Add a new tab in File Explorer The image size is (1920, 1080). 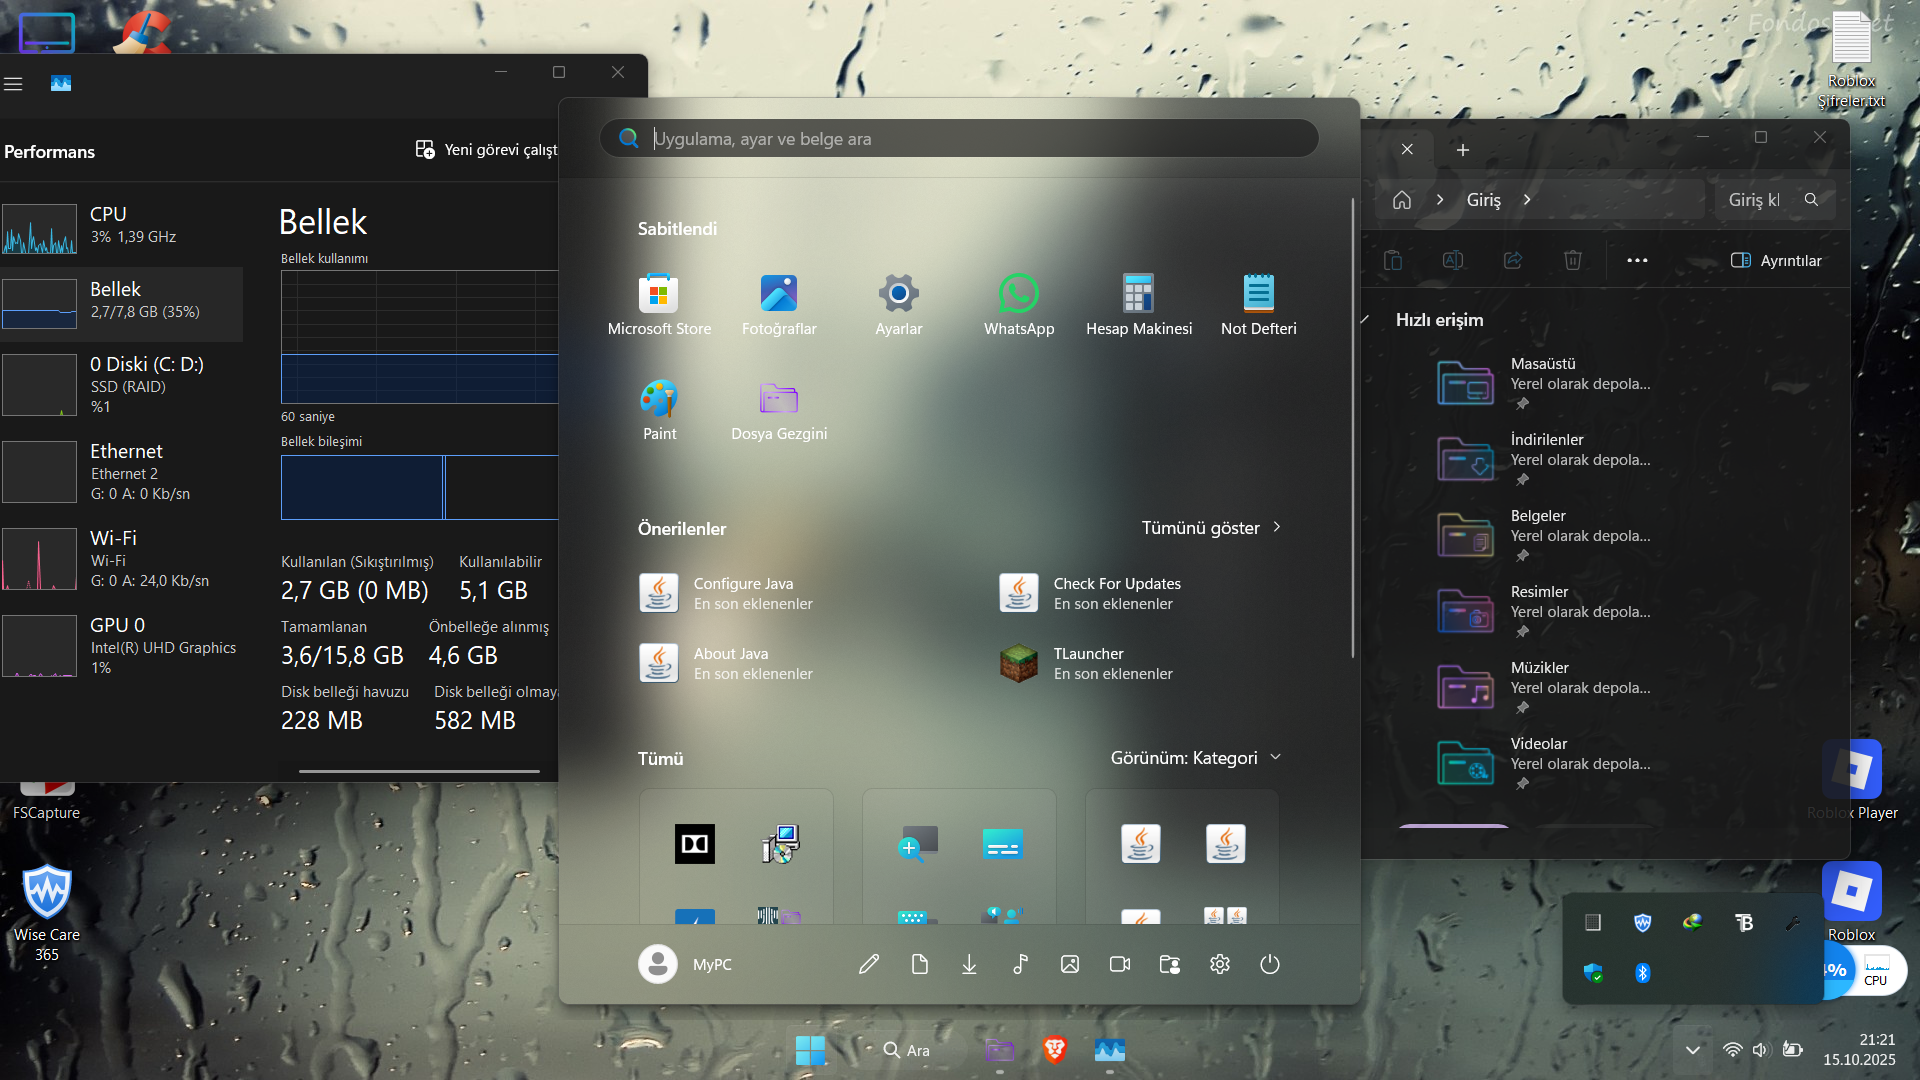click(1463, 150)
